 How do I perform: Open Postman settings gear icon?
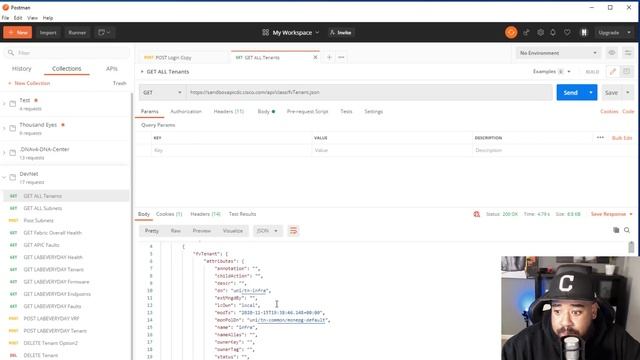(x=540, y=32)
